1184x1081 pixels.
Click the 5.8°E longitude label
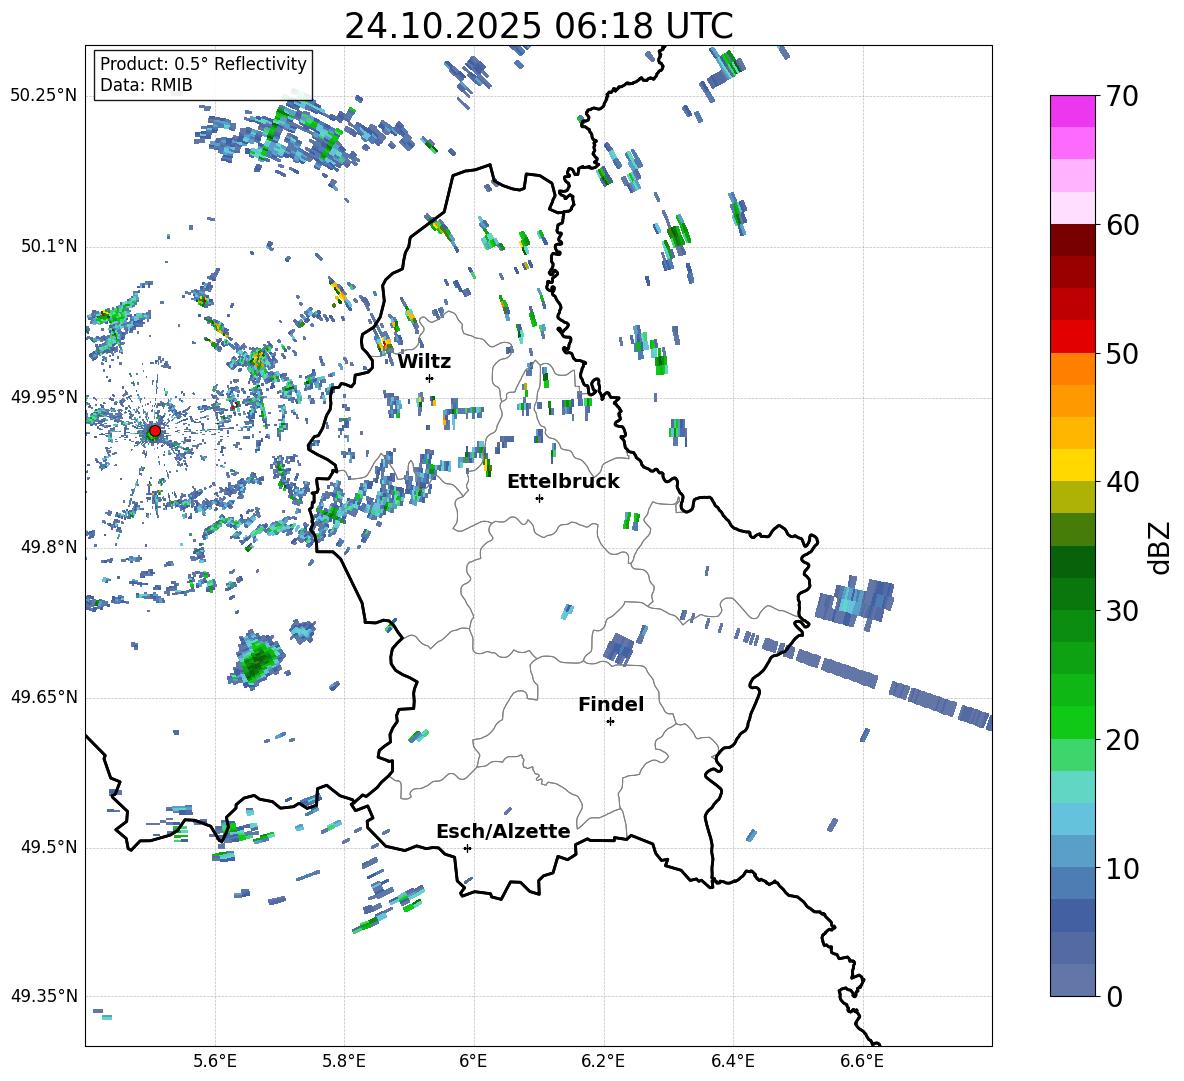[344, 1062]
